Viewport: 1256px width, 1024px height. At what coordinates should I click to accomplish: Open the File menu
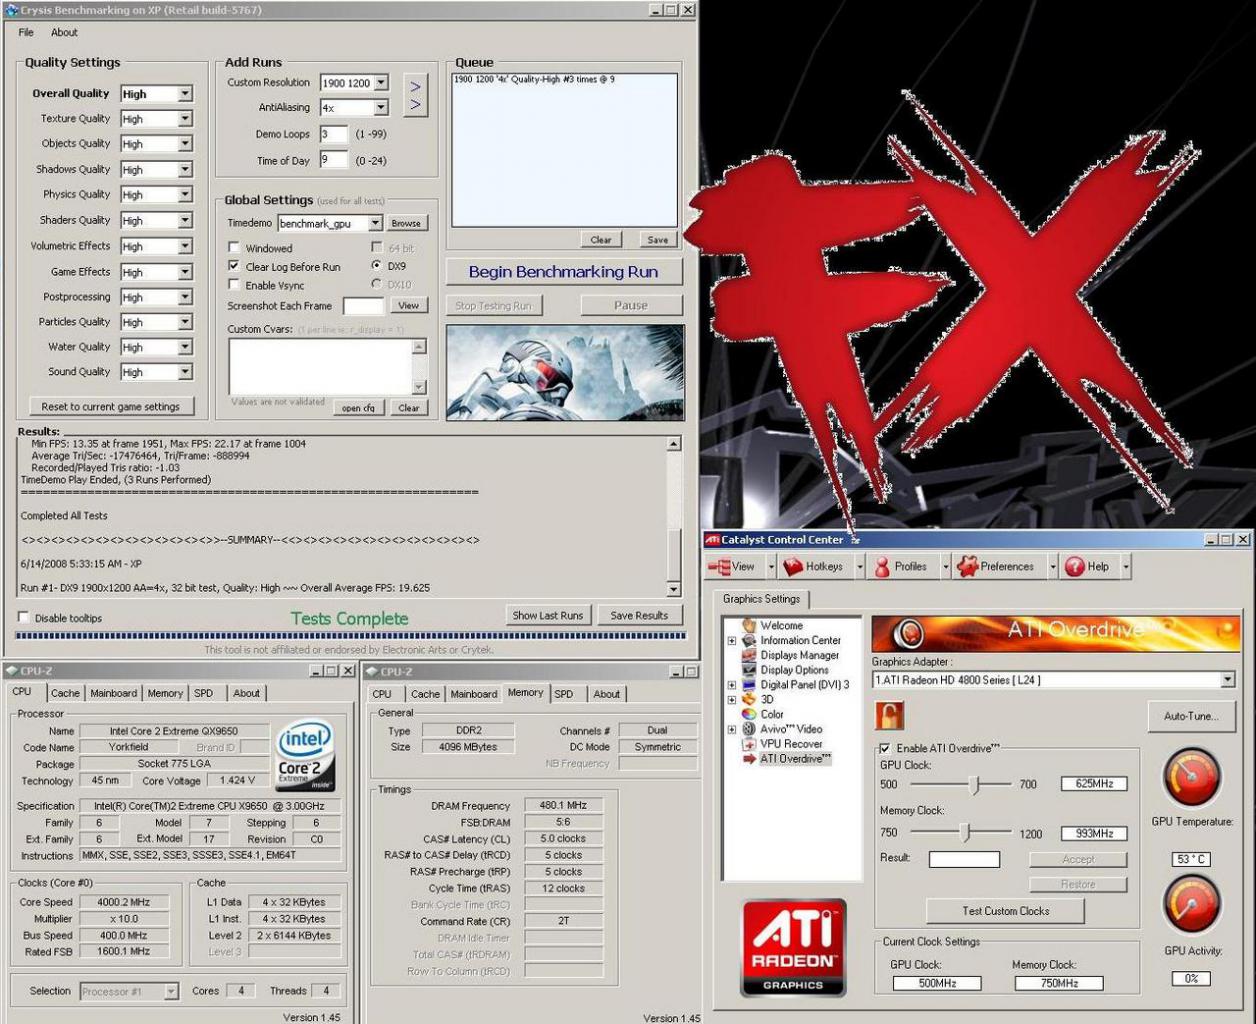click(x=26, y=32)
